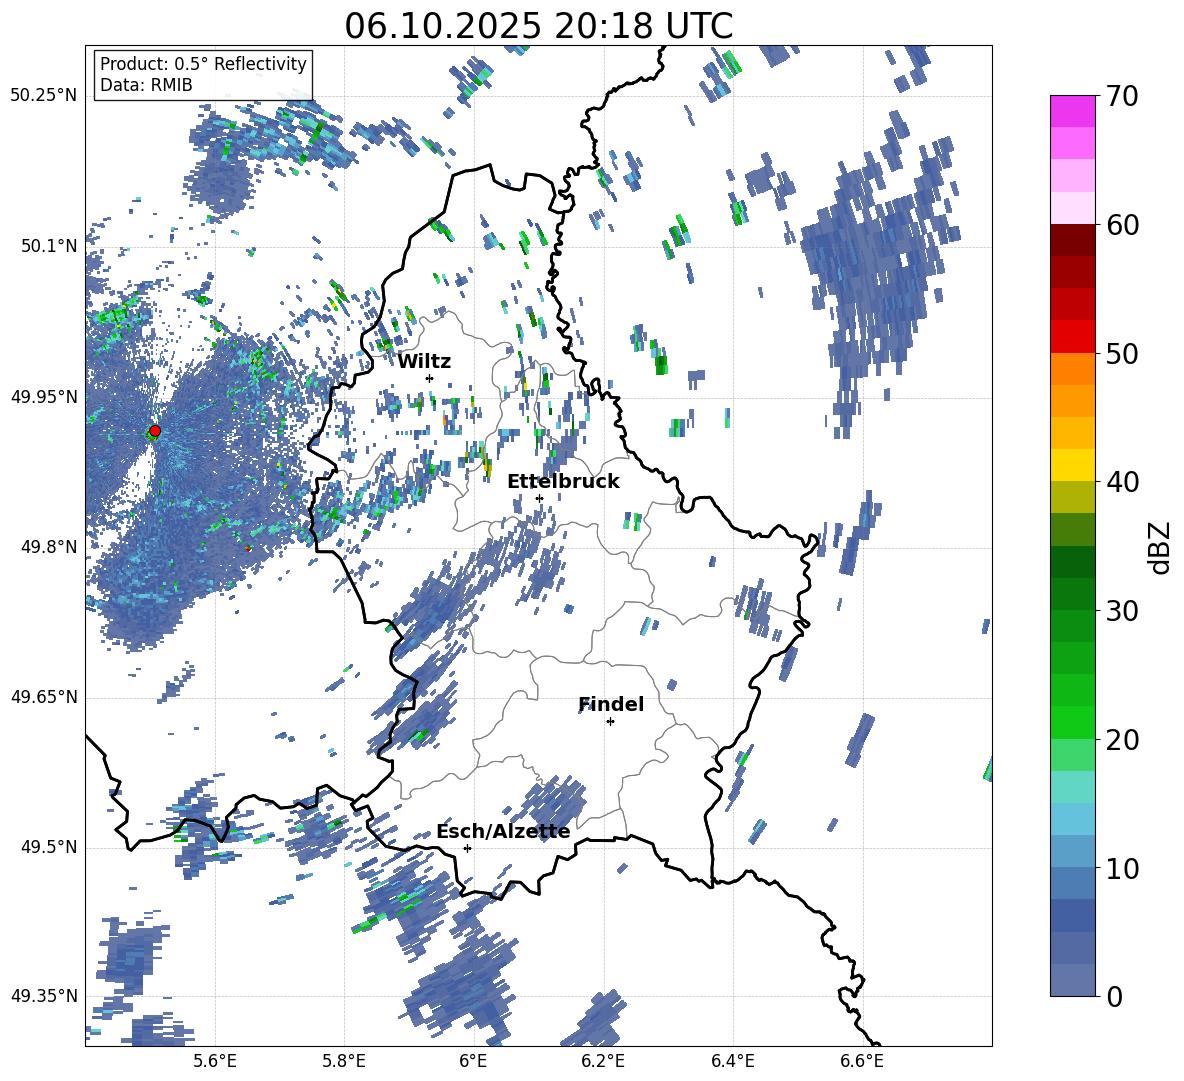Viewport: 1184px width, 1081px height.
Task: Click the 49.95°N latitude label
Action: click(44, 396)
